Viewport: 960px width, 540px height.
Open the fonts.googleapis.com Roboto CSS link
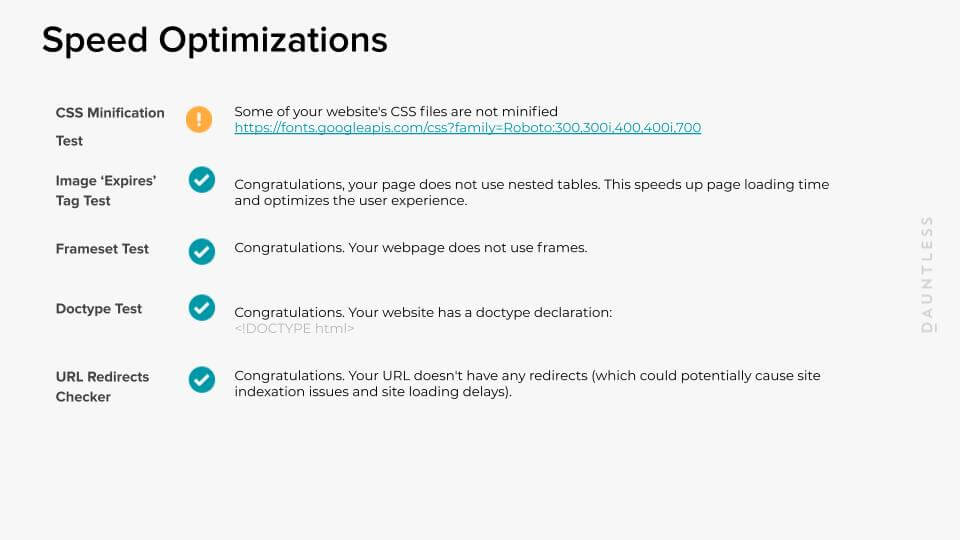[467, 128]
